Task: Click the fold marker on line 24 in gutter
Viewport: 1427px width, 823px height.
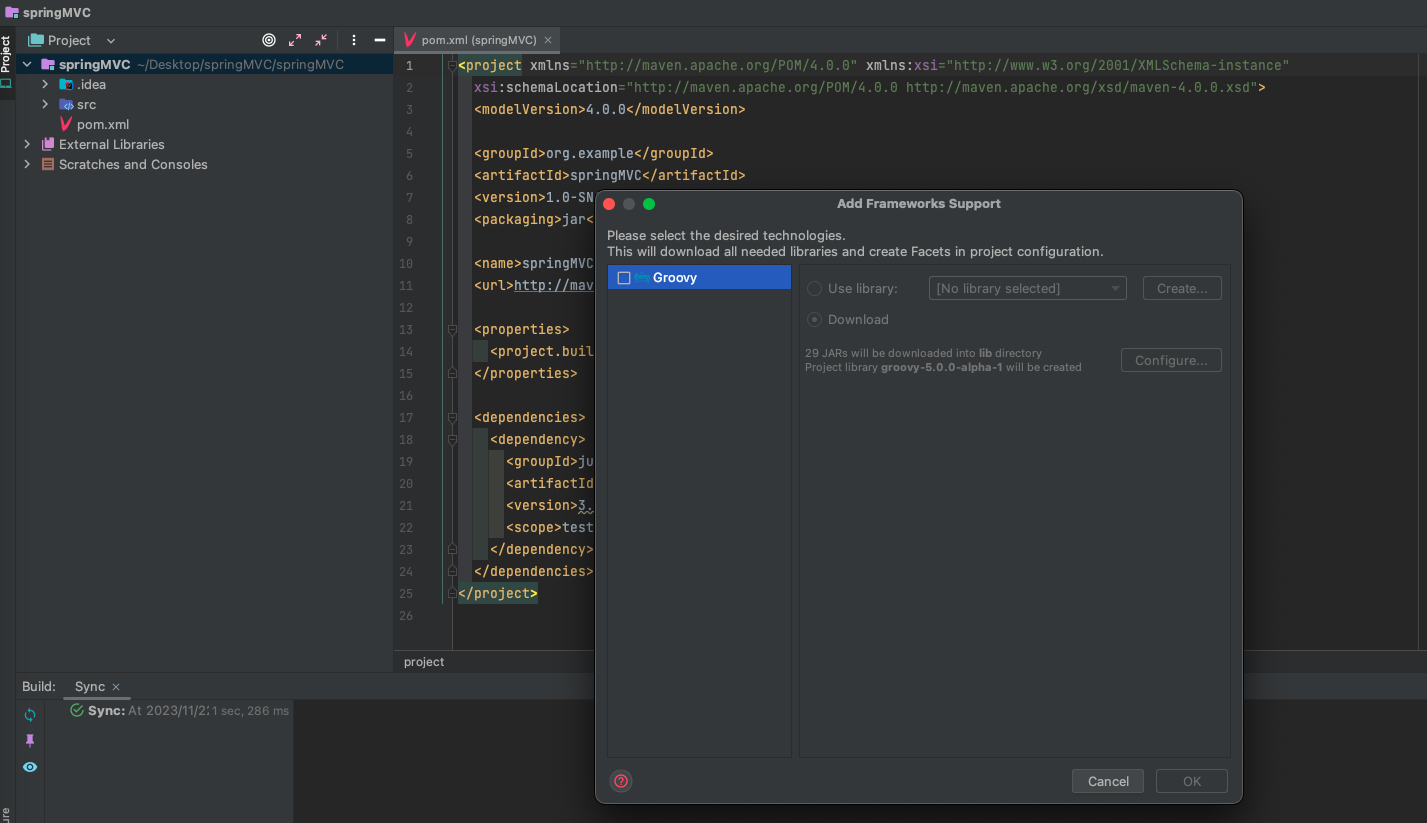Action: 452,571
